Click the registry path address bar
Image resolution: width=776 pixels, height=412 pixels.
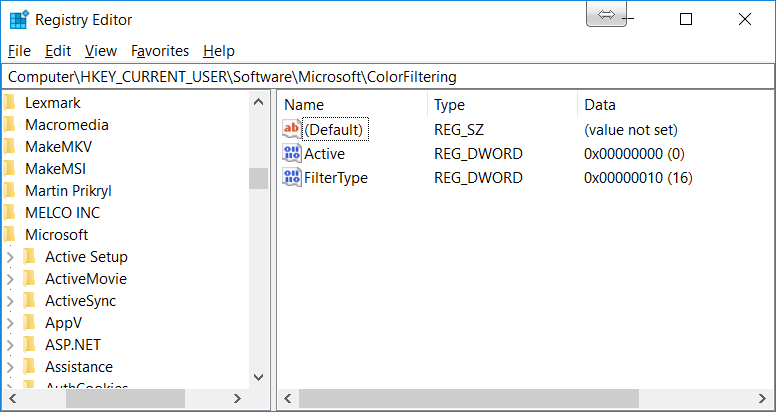388,77
